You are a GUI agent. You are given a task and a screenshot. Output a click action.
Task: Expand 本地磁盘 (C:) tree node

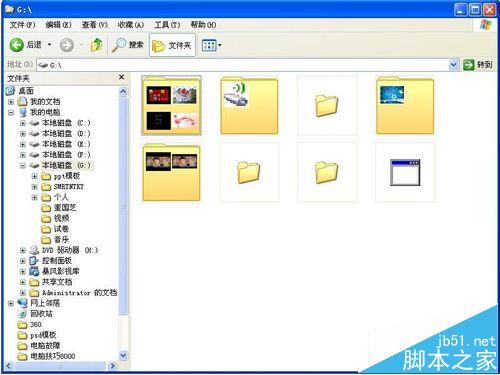[x=23, y=123]
